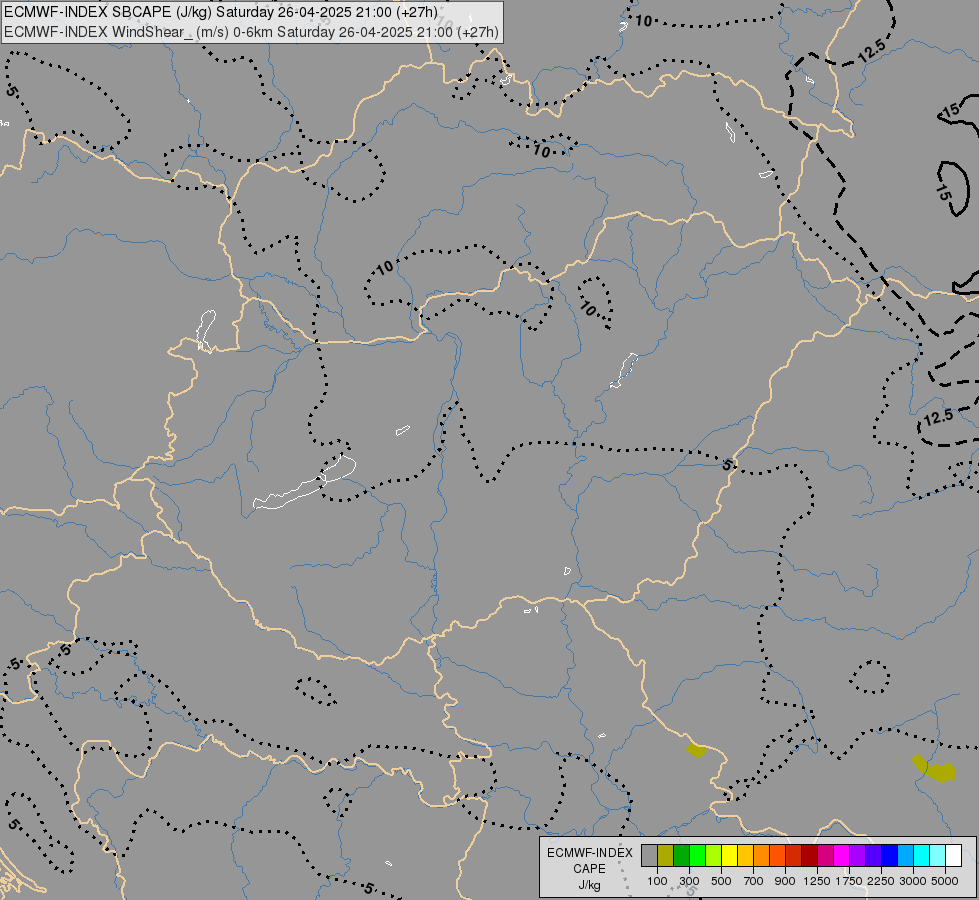Click the J/kg unit label in the legend
The height and width of the screenshot is (900, 979).
(589, 886)
